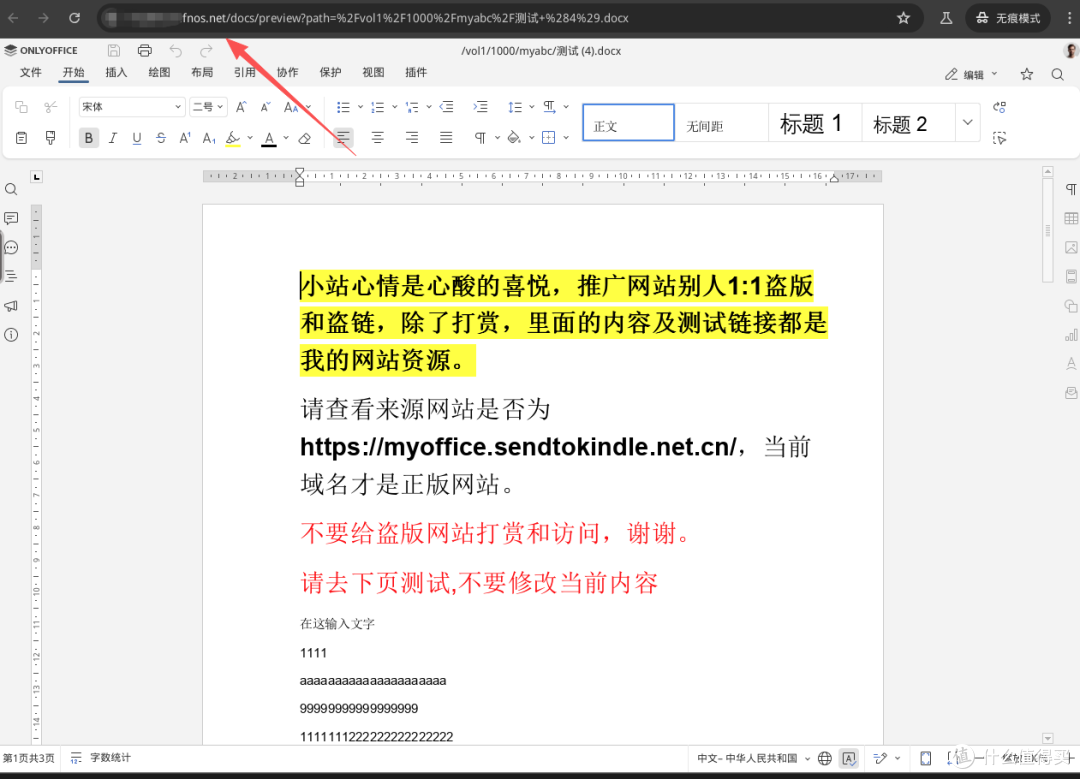Click the globe Set Text Language icon in the status bar
Image resolution: width=1080 pixels, height=779 pixels.
(x=824, y=758)
